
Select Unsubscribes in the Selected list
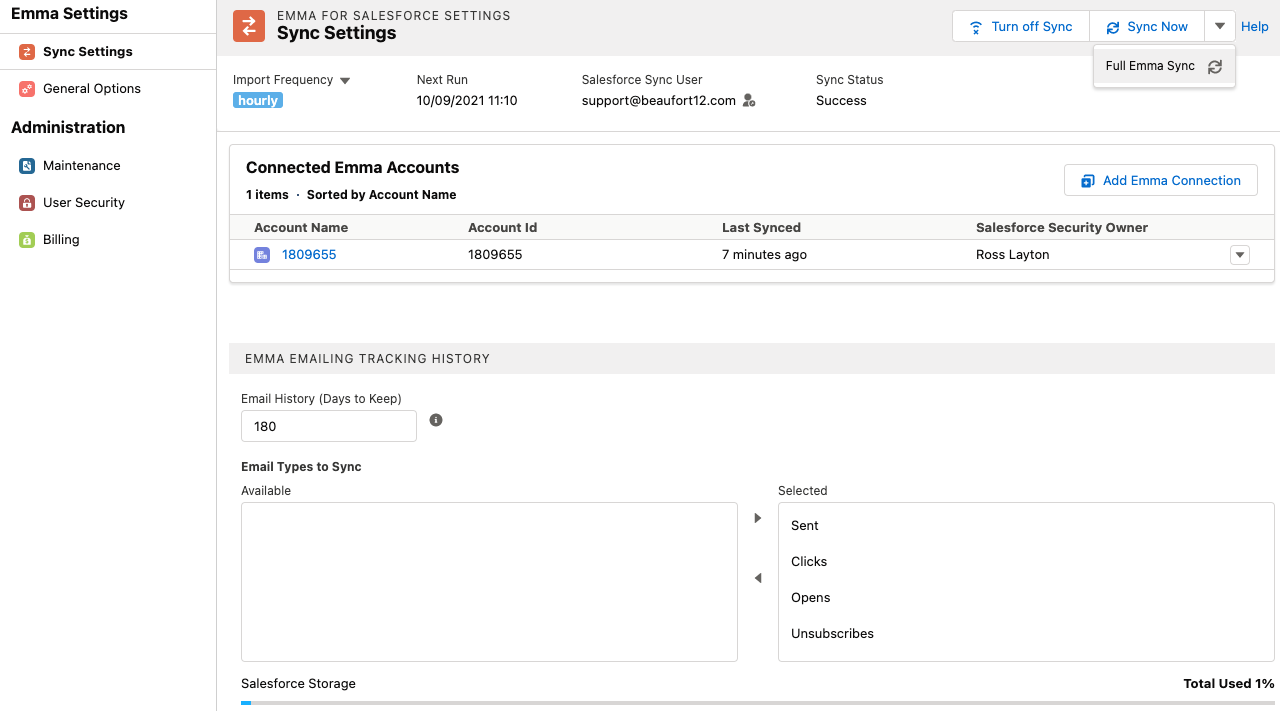tap(1026, 634)
